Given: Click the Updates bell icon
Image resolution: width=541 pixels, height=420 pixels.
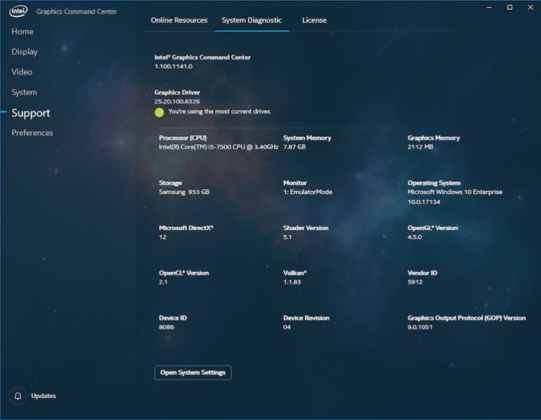Looking at the screenshot, I should (x=18, y=396).
